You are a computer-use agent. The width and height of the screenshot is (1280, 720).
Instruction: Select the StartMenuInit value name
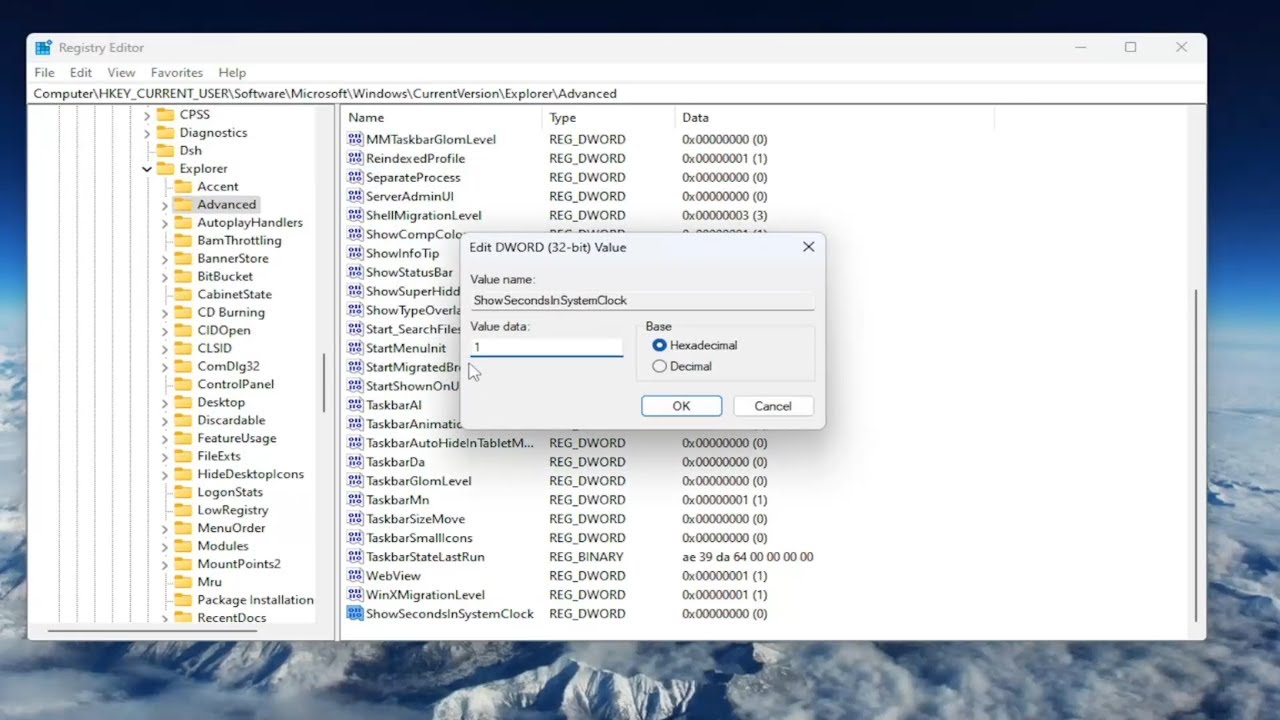coord(406,348)
